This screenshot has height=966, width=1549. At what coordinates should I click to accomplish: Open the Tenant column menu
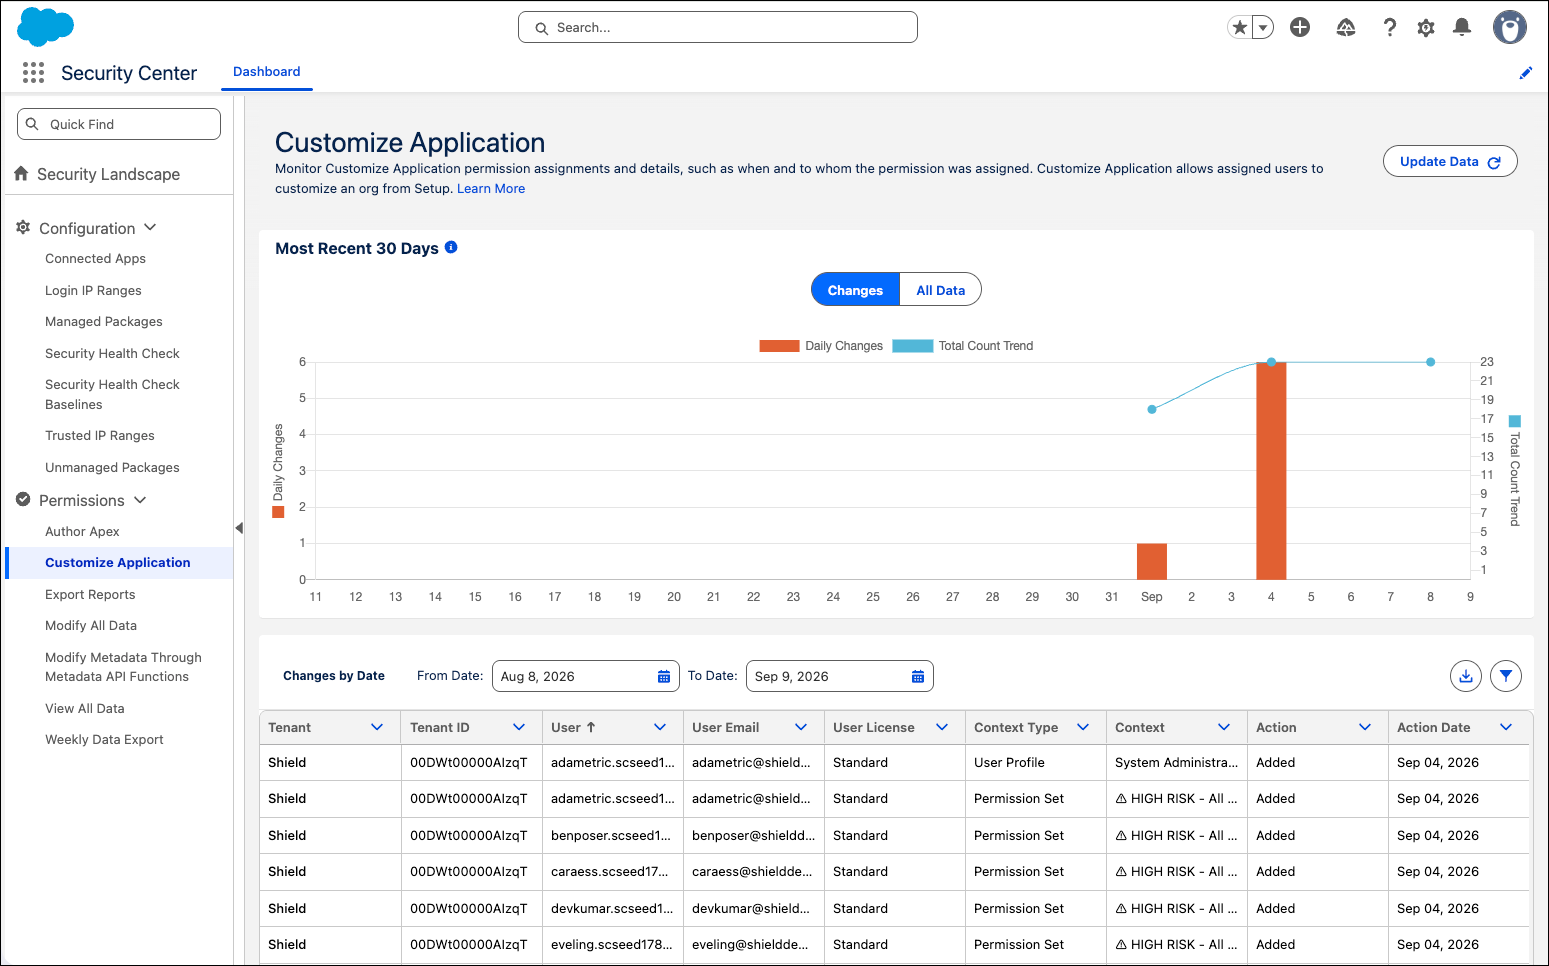tap(377, 727)
